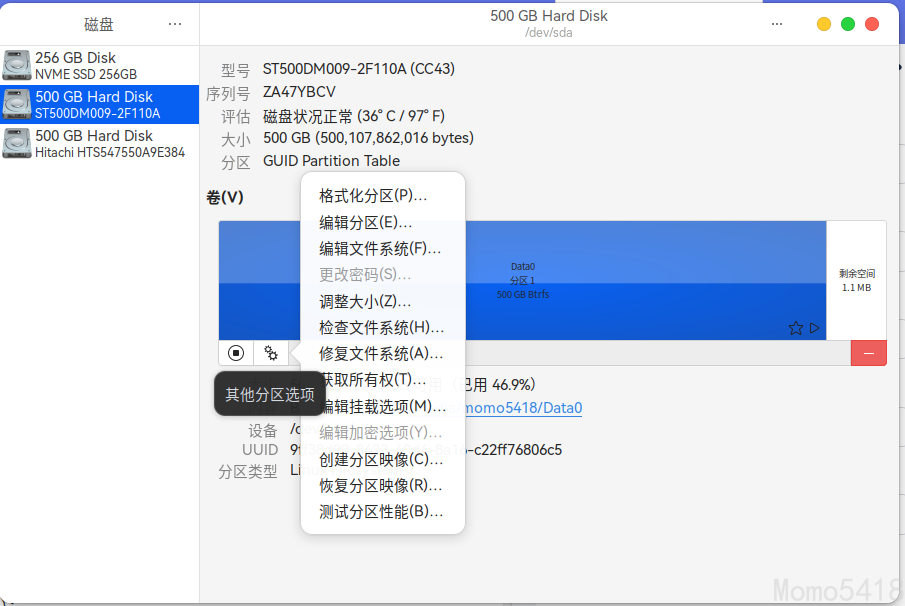Screen dimensions: 905x606
Task: Click the red minus delete partition button
Action: point(868,353)
